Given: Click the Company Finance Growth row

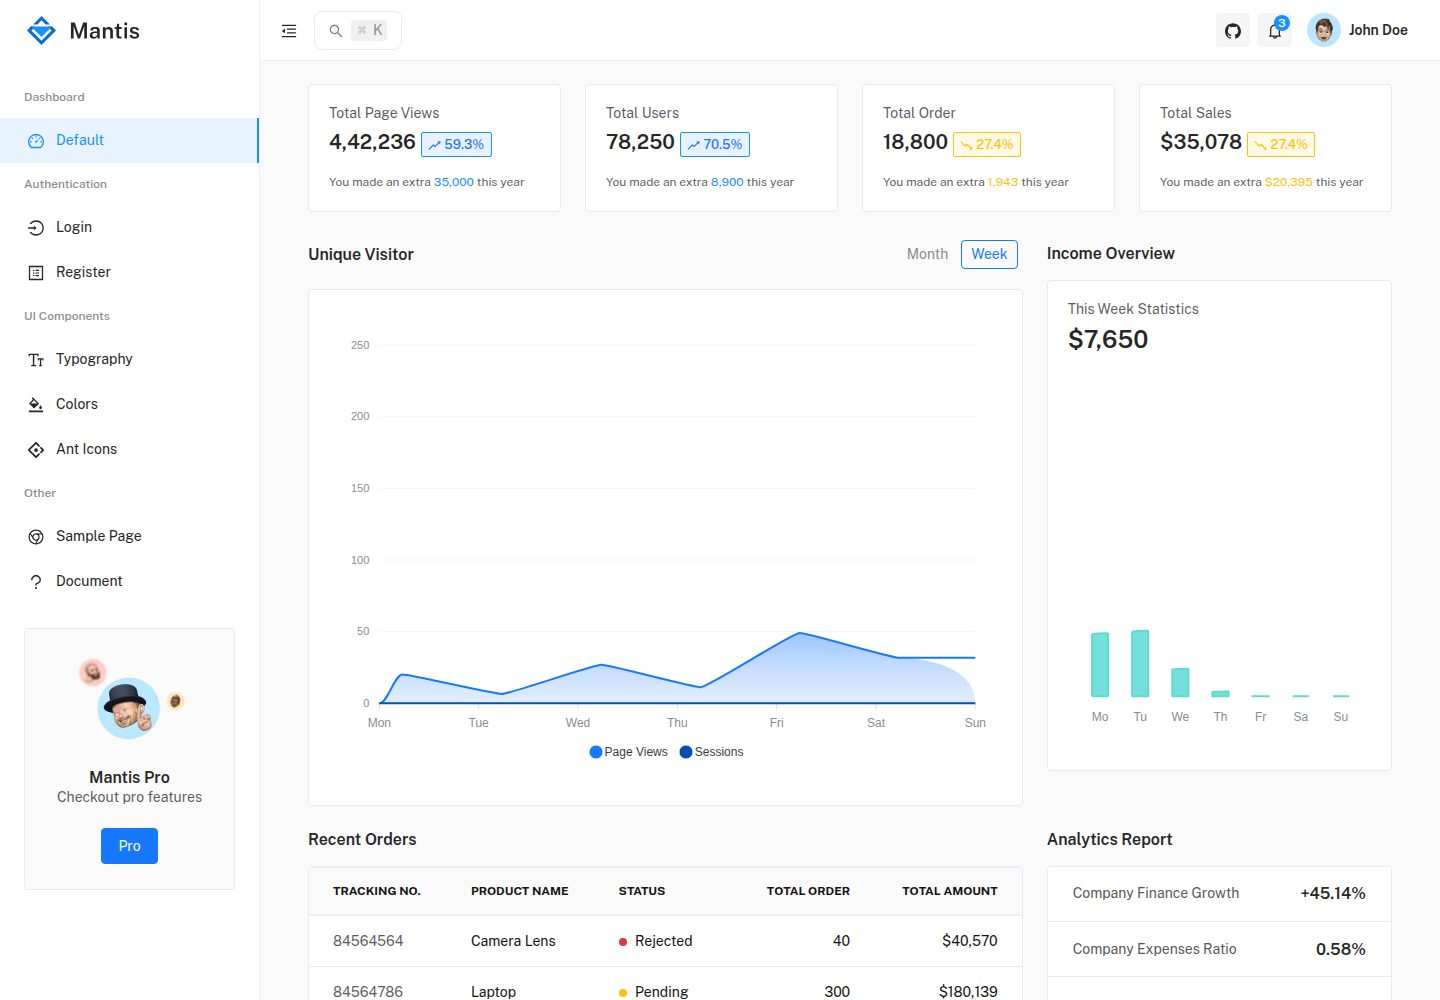Looking at the screenshot, I should coord(1219,893).
